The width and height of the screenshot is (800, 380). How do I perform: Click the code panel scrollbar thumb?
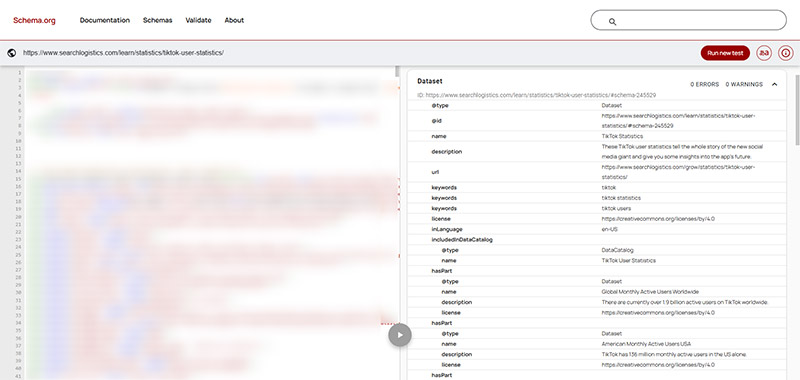[x=397, y=71]
